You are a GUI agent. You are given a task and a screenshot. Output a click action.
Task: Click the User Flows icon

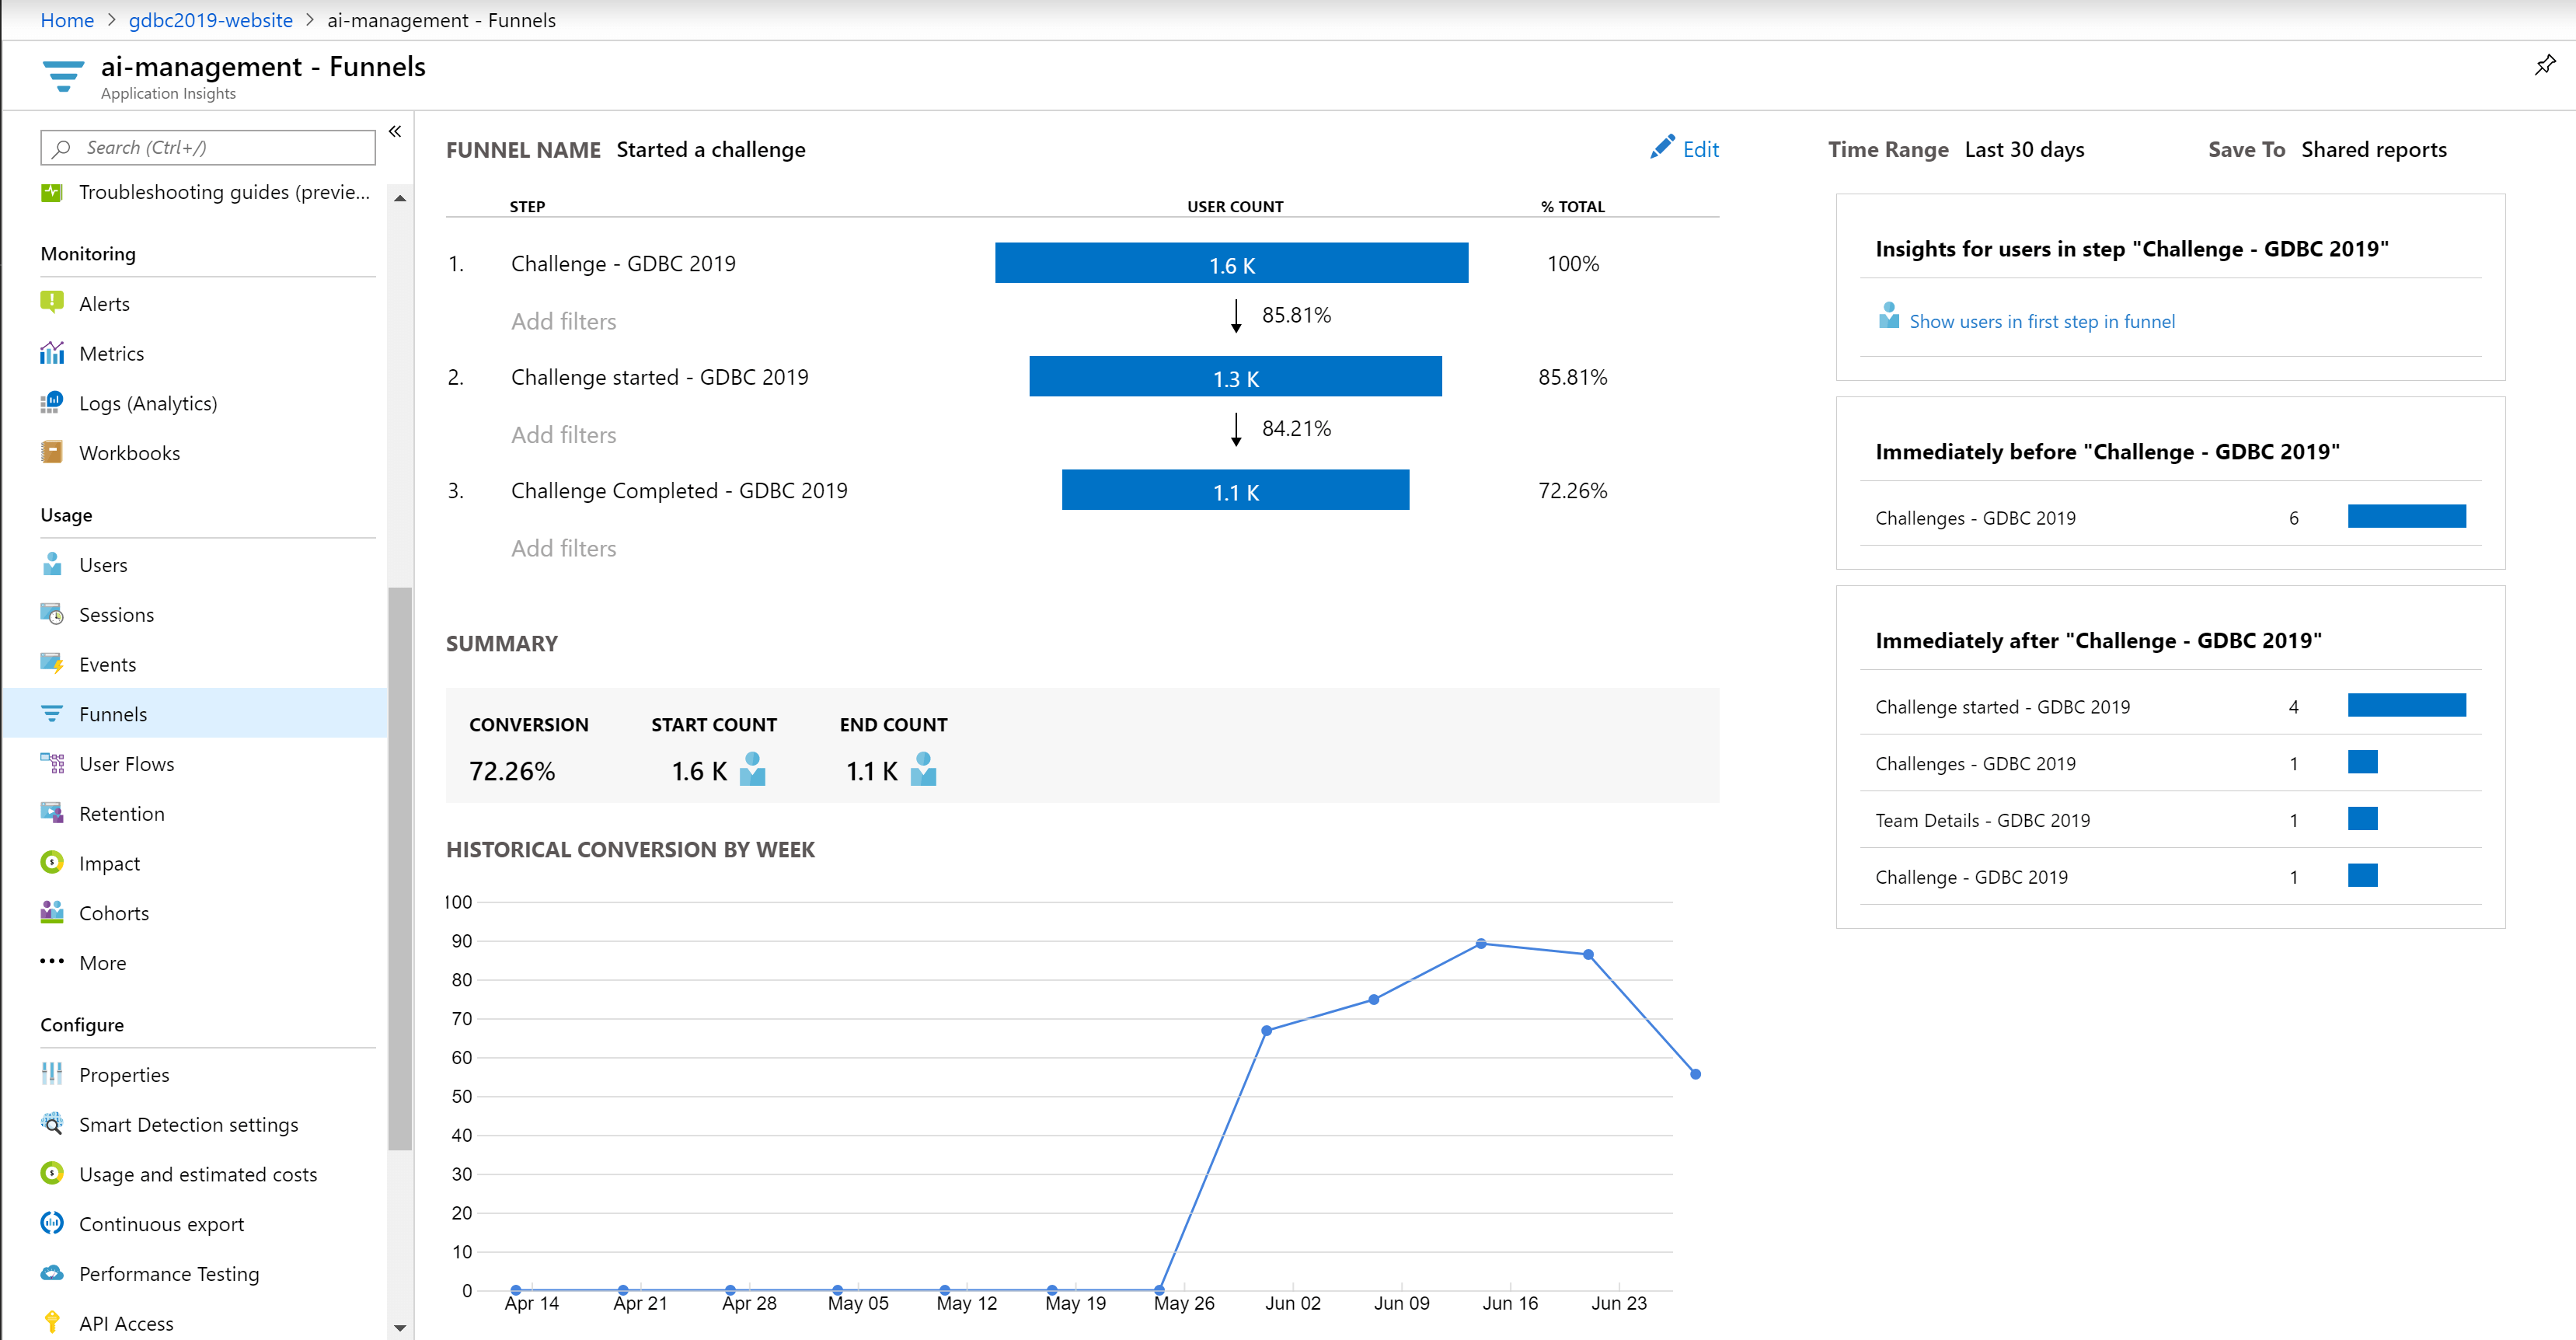tap(52, 764)
